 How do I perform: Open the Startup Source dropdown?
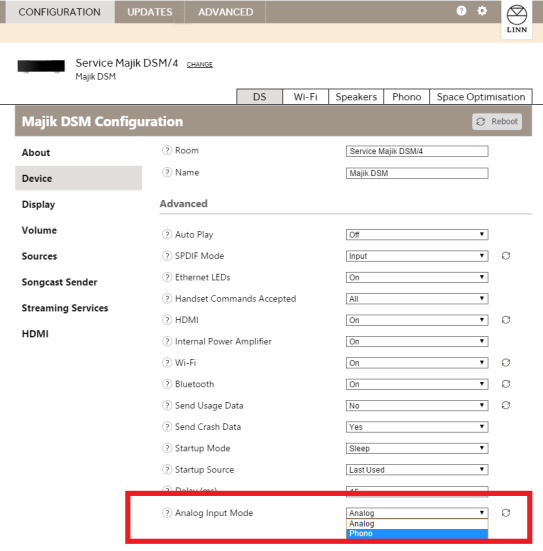pyautogui.click(x=417, y=470)
